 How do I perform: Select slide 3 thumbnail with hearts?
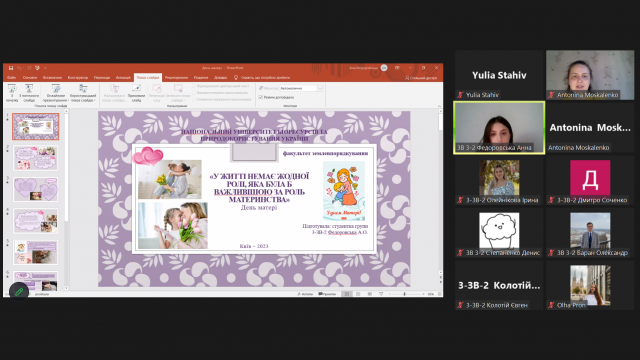(x=36, y=189)
